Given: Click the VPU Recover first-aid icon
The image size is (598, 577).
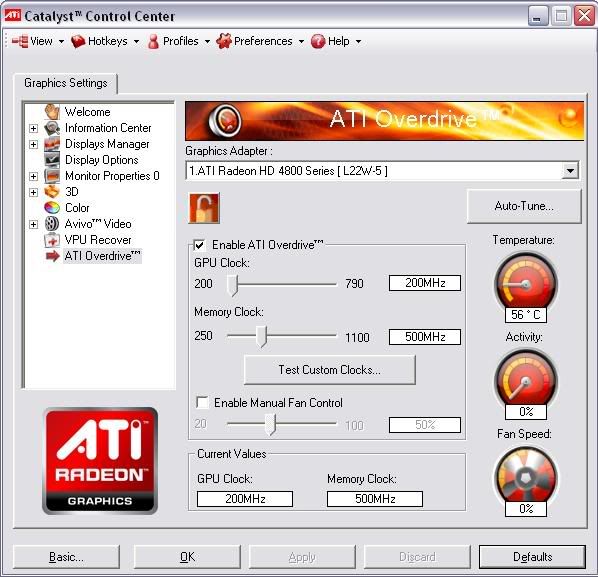Looking at the screenshot, I should pyautogui.click(x=52, y=240).
